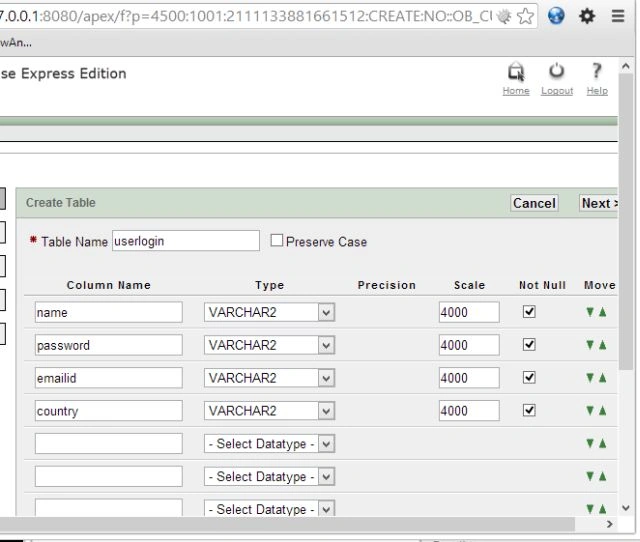Click the Cancel button
Image resolution: width=640 pixels, height=542 pixels.
coord(534,203)
